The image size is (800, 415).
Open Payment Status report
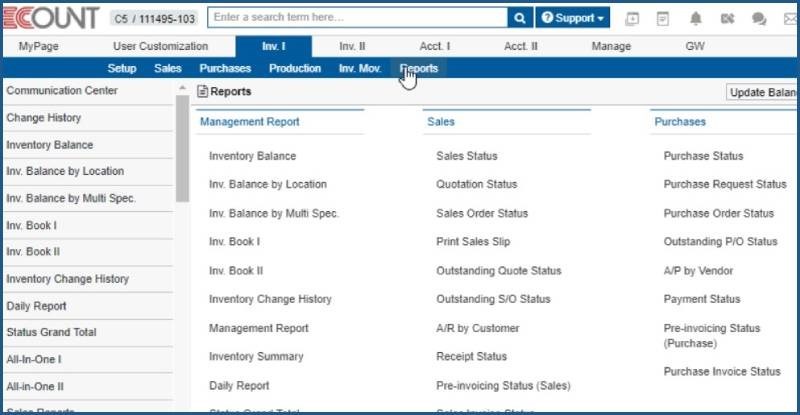pyautogui.click(x=702, y=299)
